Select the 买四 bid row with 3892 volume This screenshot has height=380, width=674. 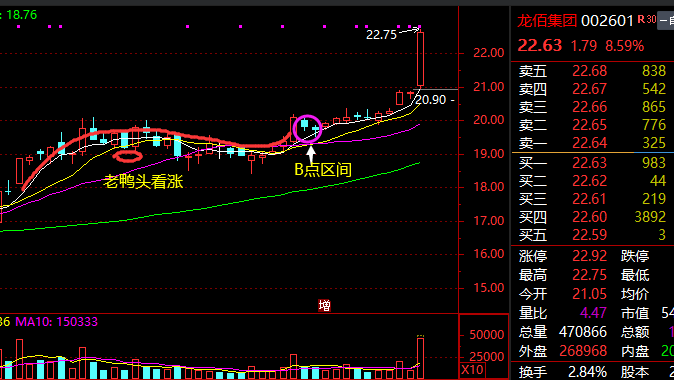(593, 217)
